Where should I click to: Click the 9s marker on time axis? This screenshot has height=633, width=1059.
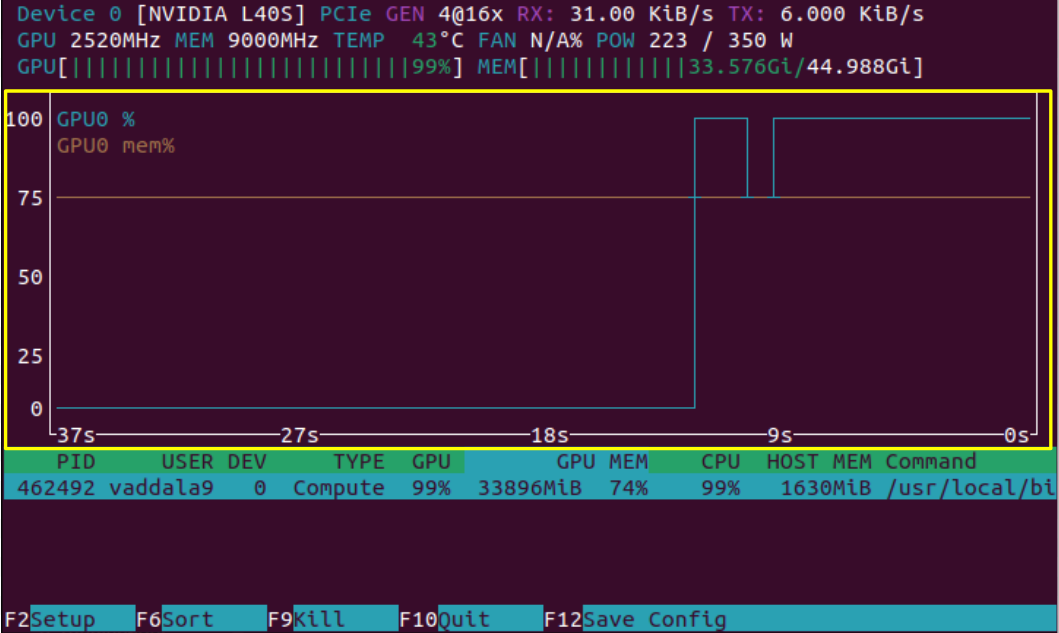coord(779,436)
